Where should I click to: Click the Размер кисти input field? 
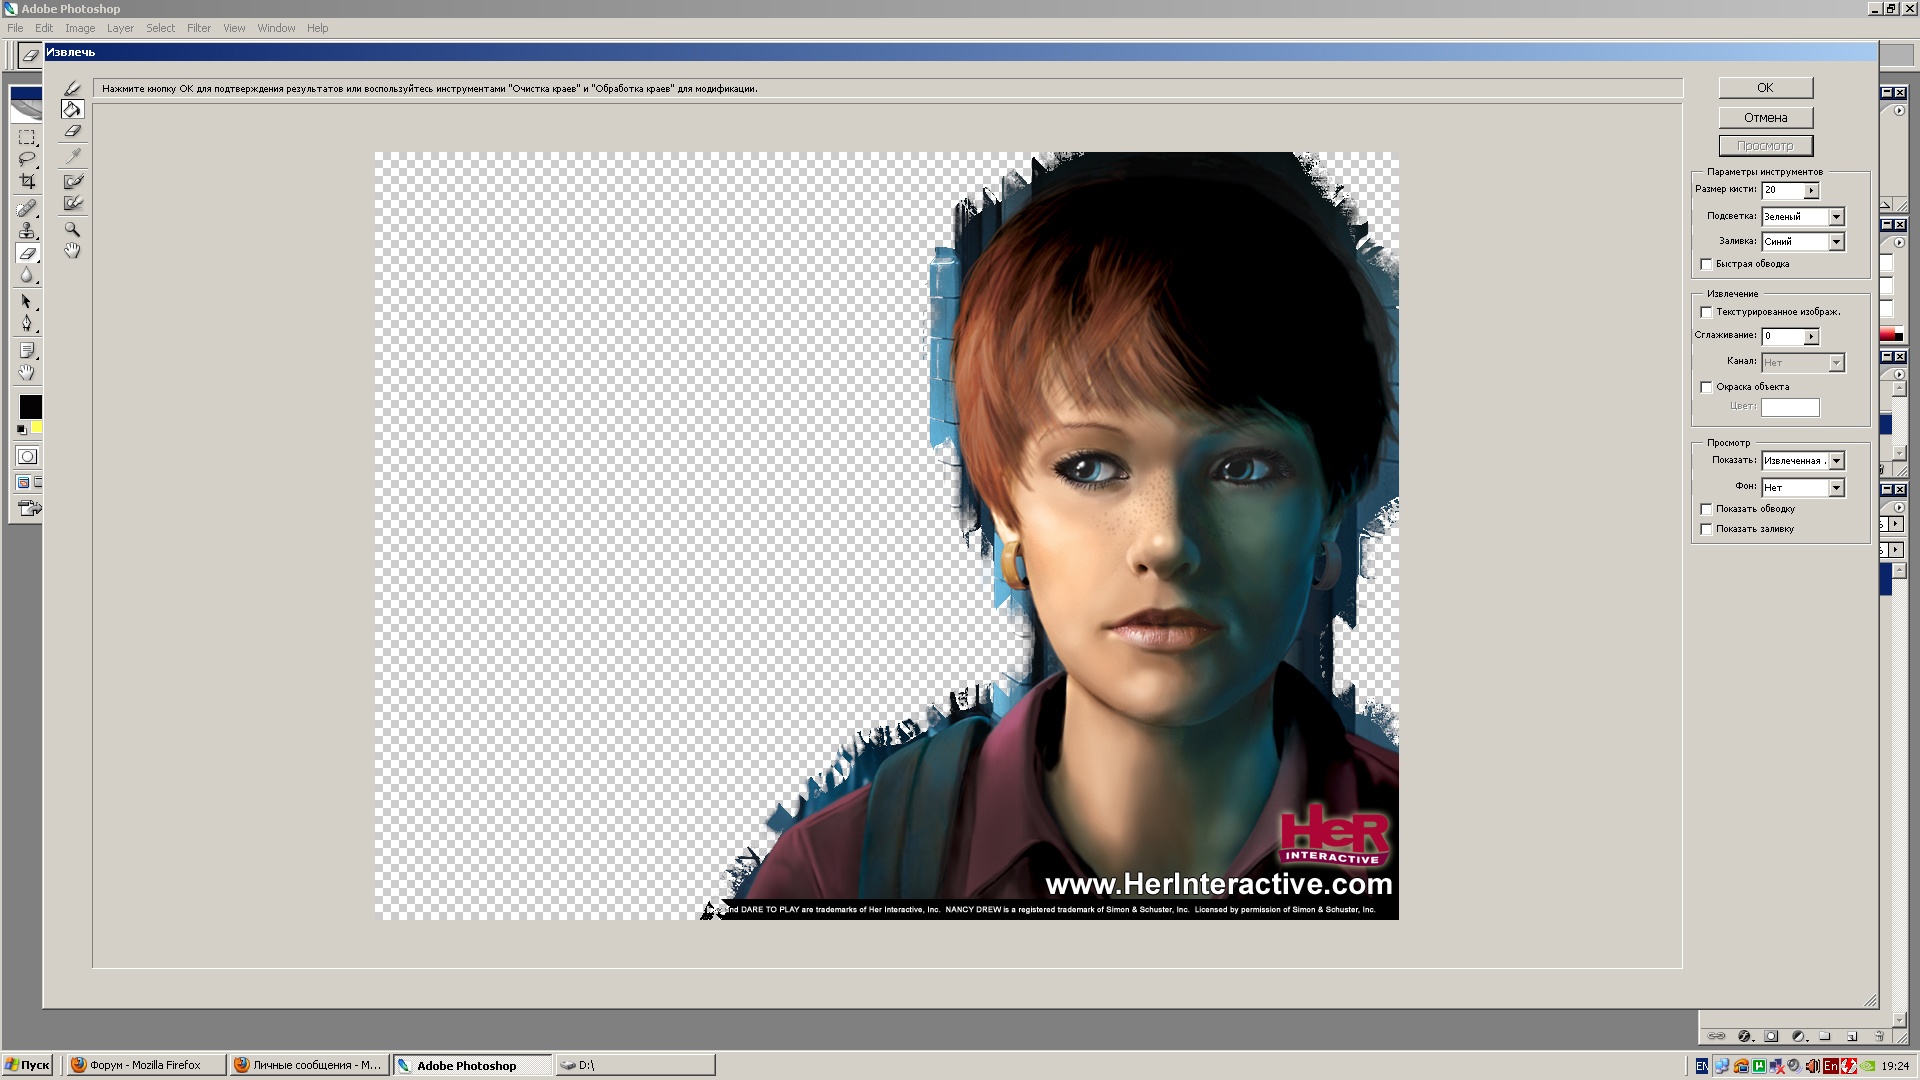pos(1783,190)
